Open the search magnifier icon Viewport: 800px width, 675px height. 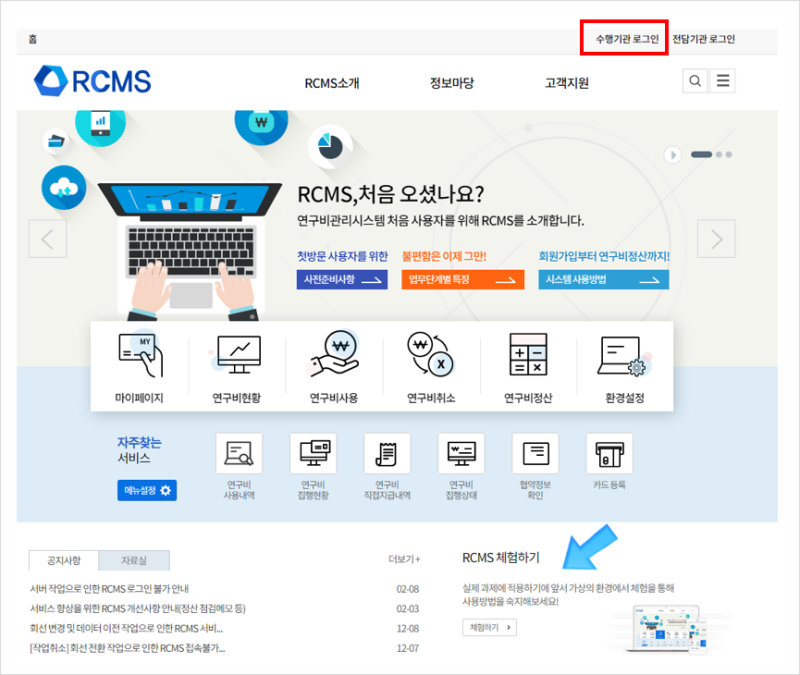point(695,80)
